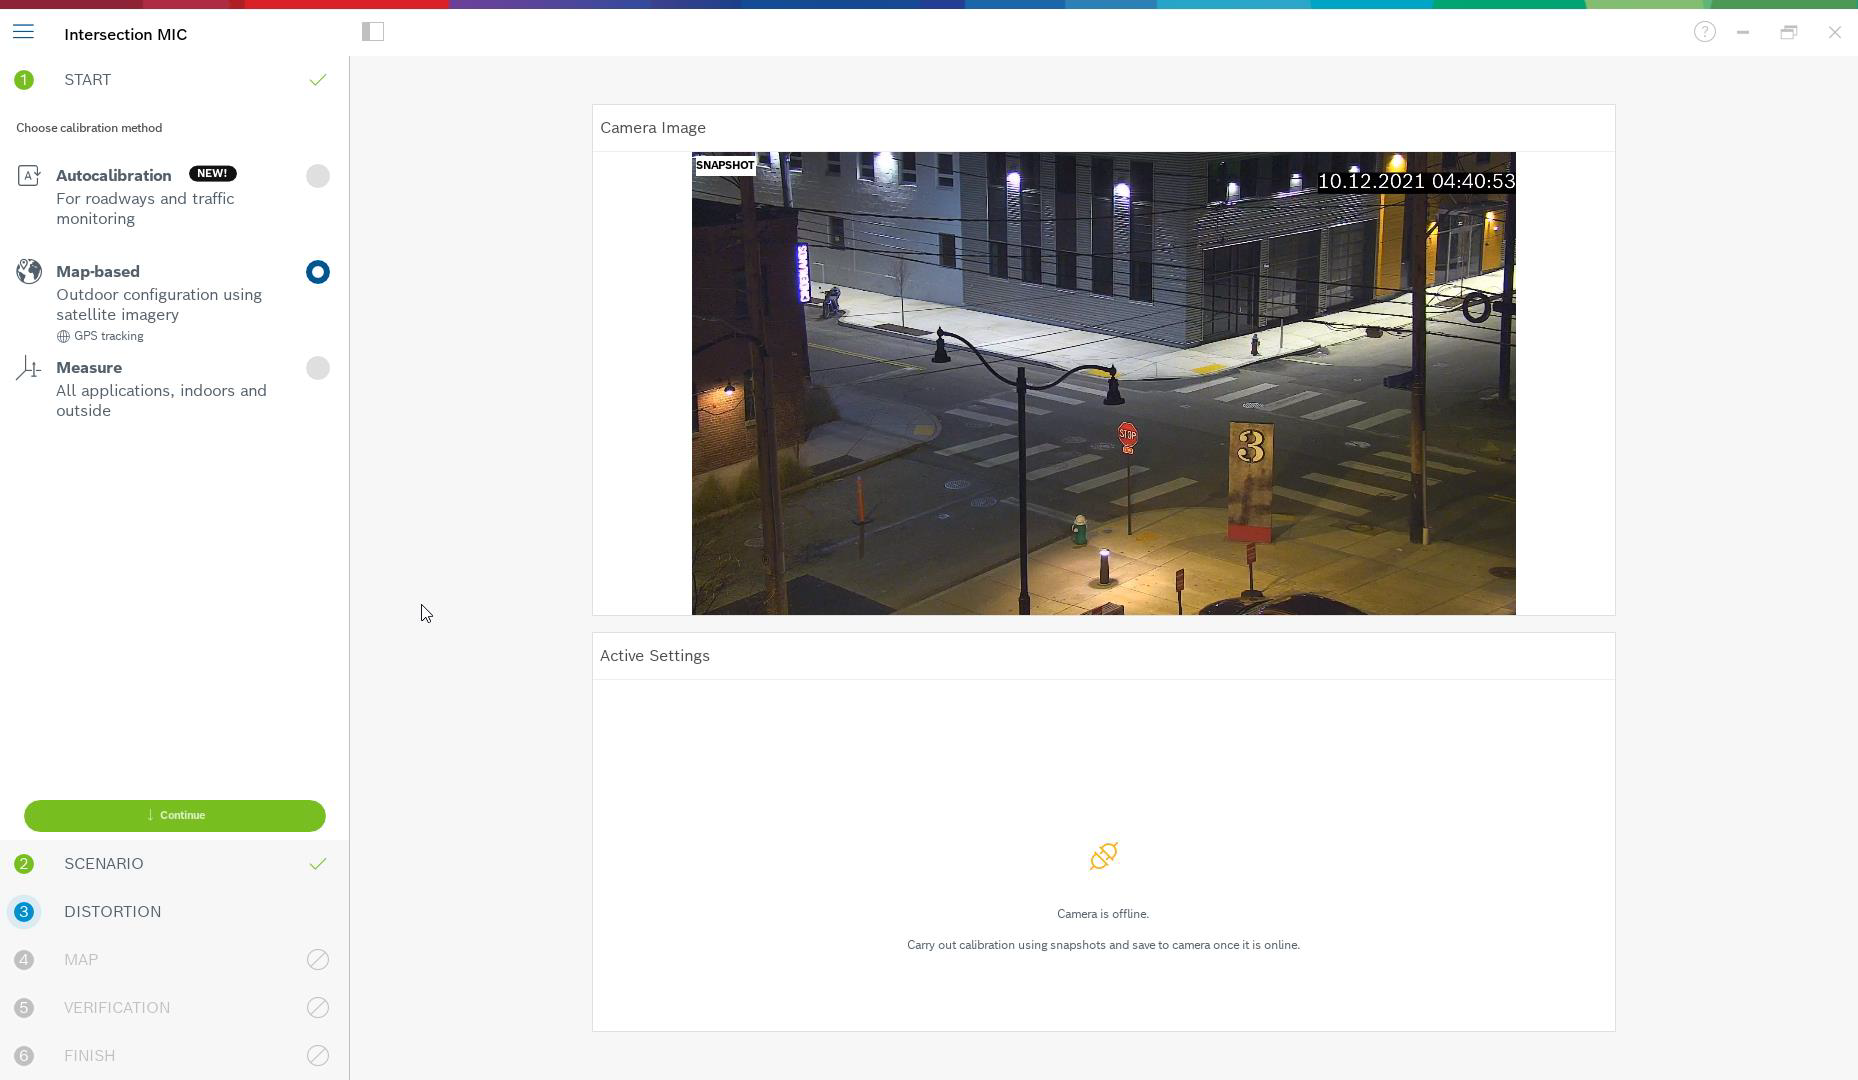Open the help question mark icon

(x=1704, y=32)
